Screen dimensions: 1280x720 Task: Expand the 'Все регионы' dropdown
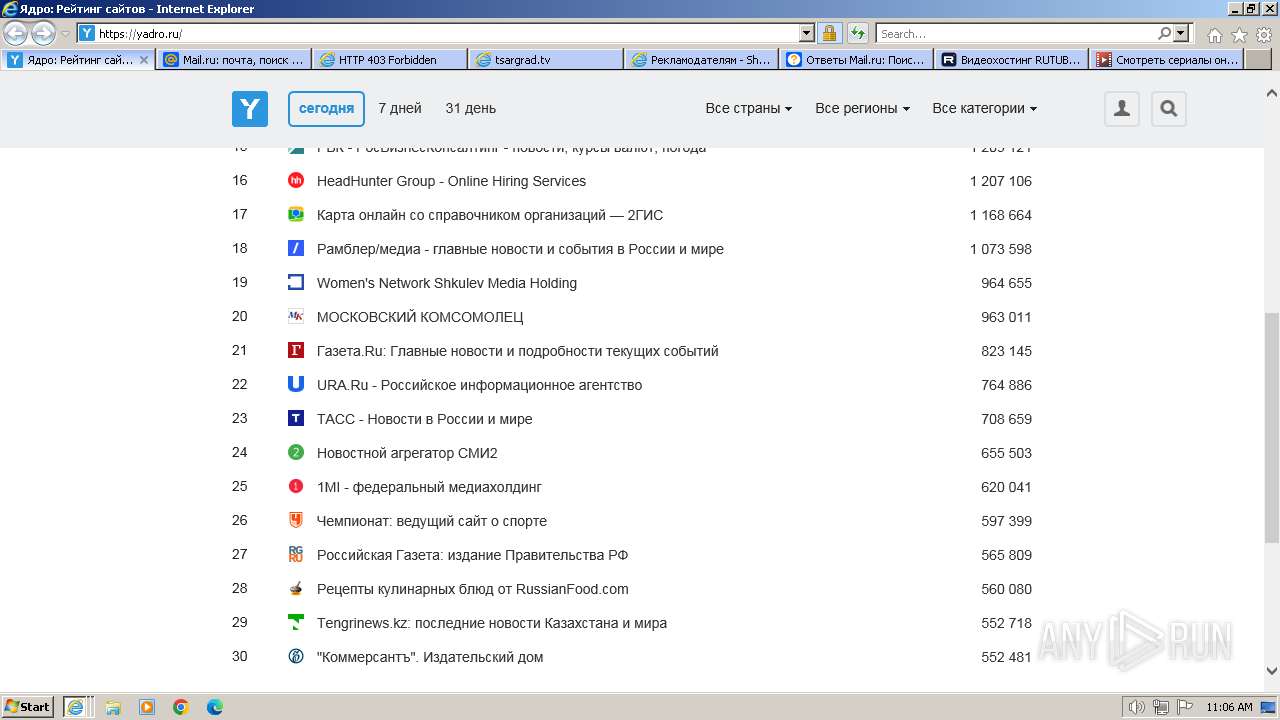(863, 109)
